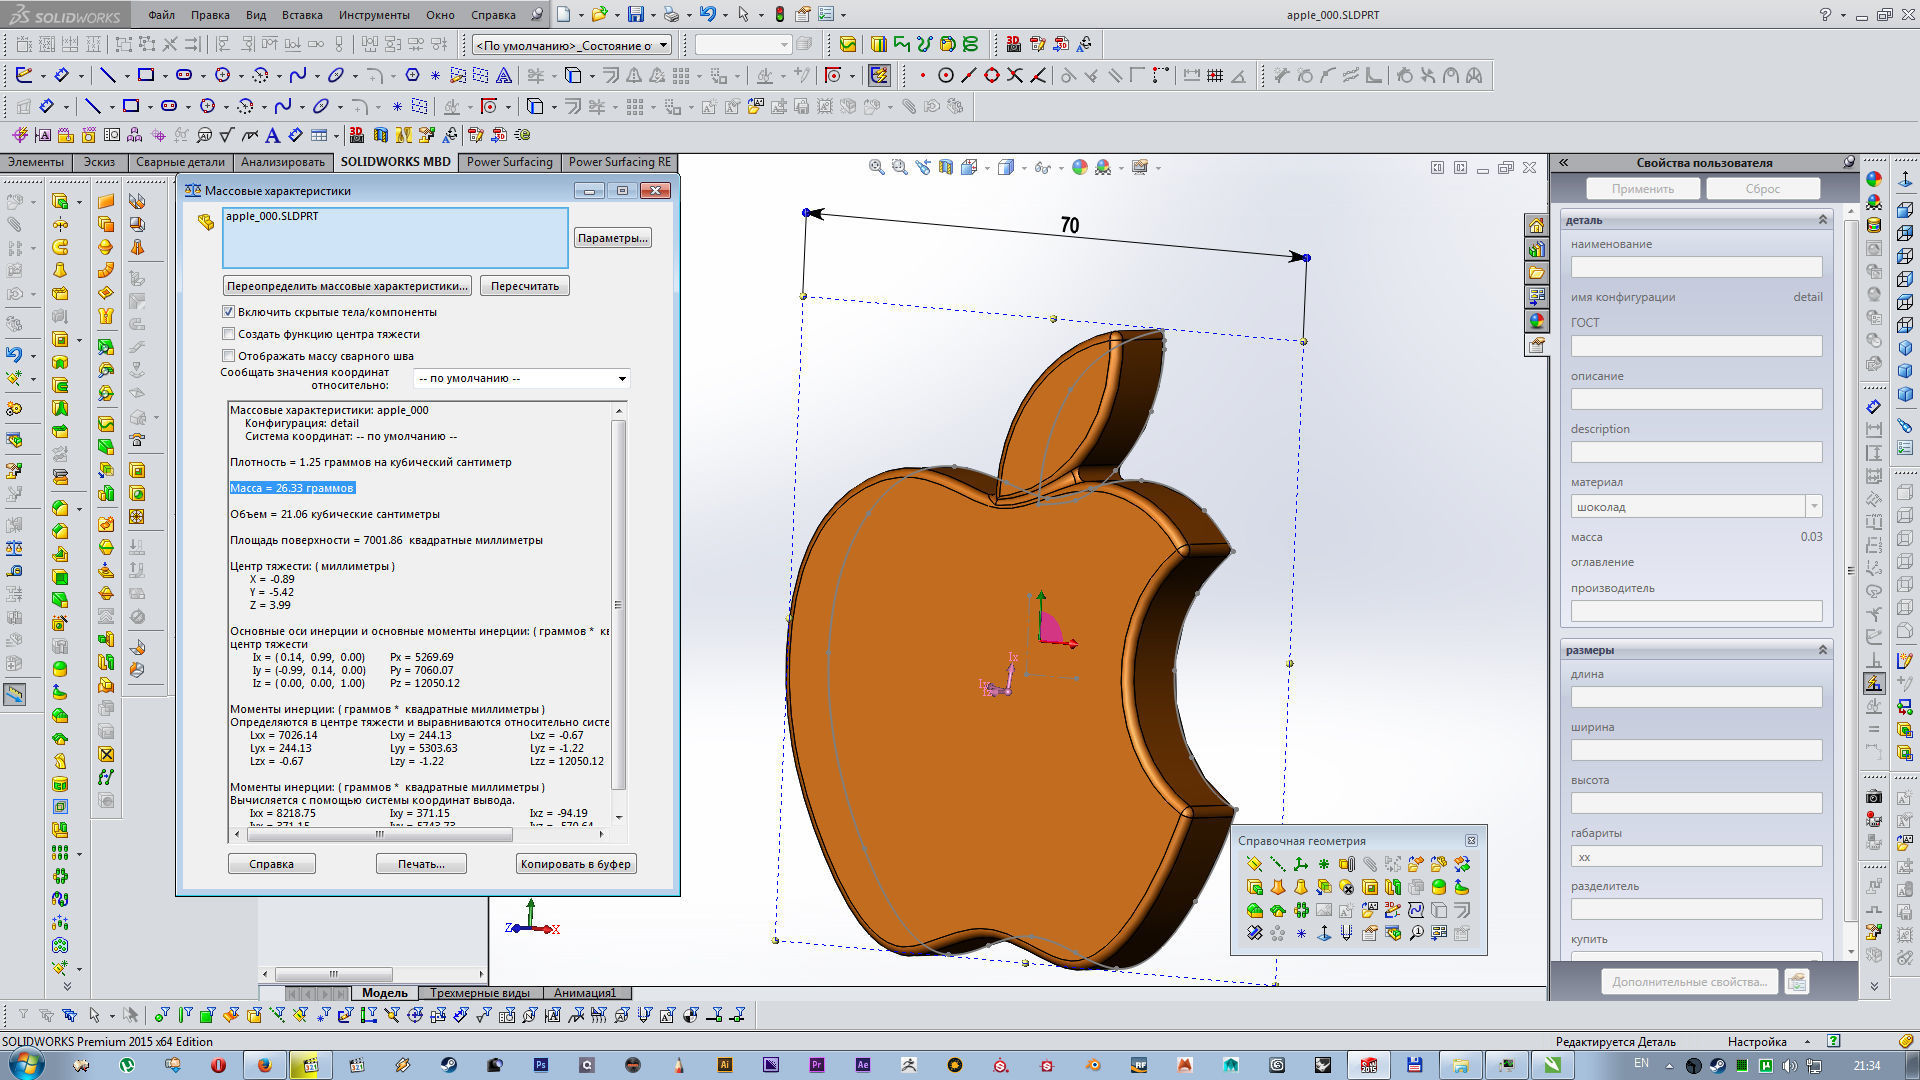Image resolution: width=1920 pixels, height=1080 pixels.
Task: Check Отображать массу сварного шва
Action: (x=229, y=355)
